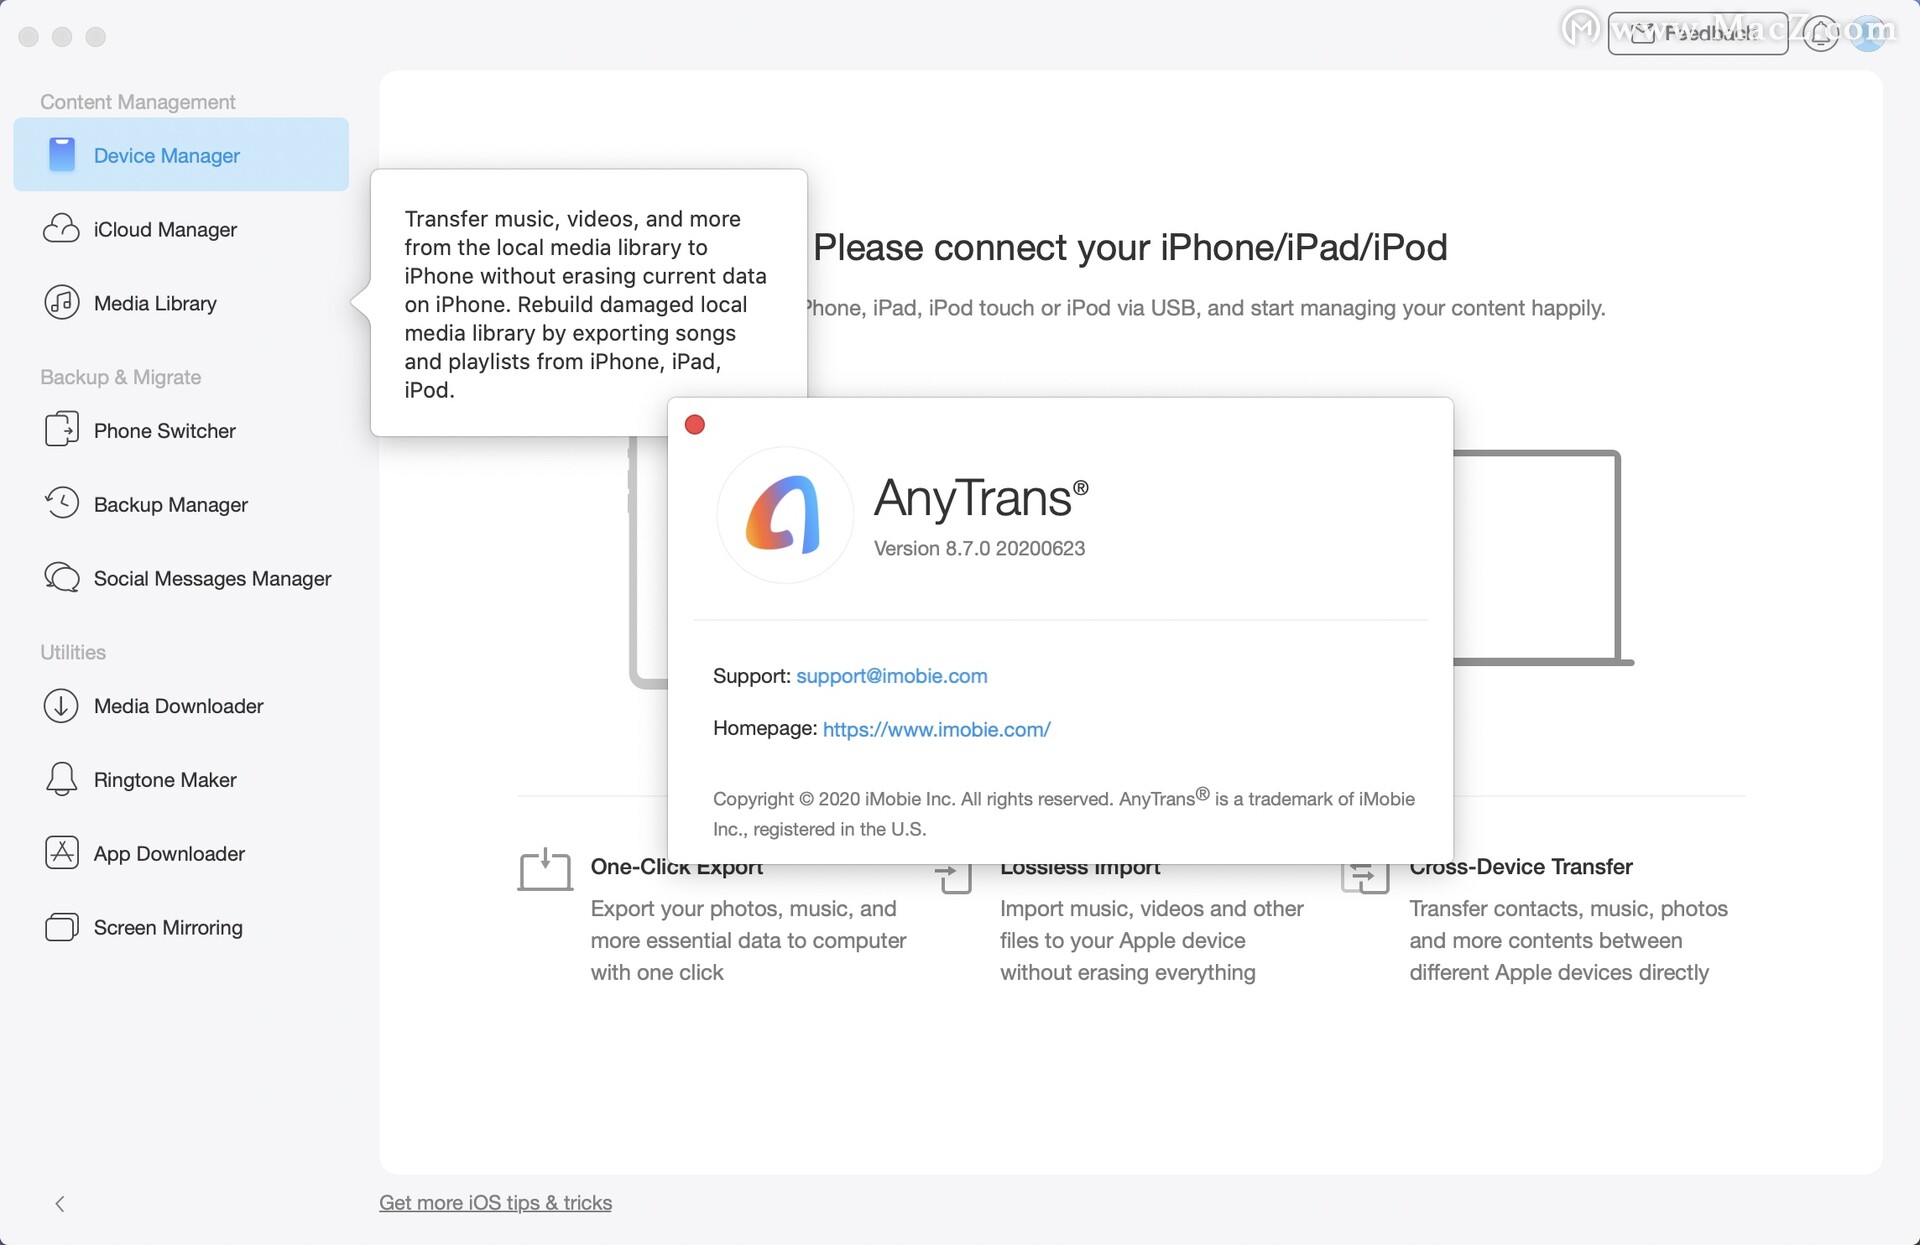The height and width of the screenshot is (1245, 1920).
Task: Select Social Messages Manager
Action: [x=211, y=578]
